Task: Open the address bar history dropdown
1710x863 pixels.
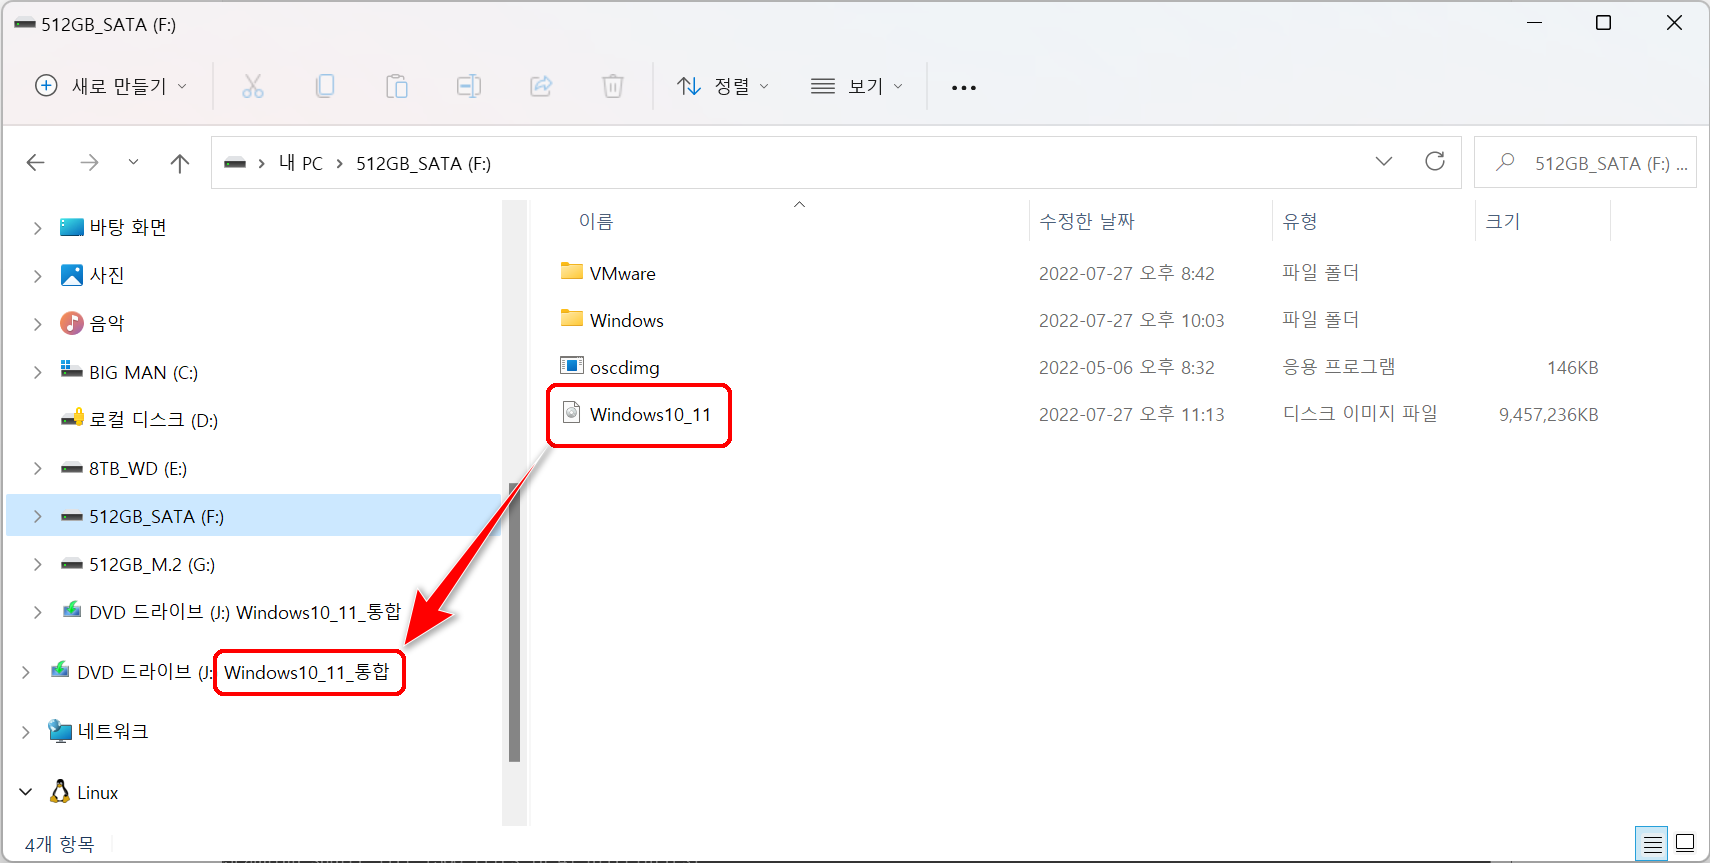Action: click(1384, 162)
